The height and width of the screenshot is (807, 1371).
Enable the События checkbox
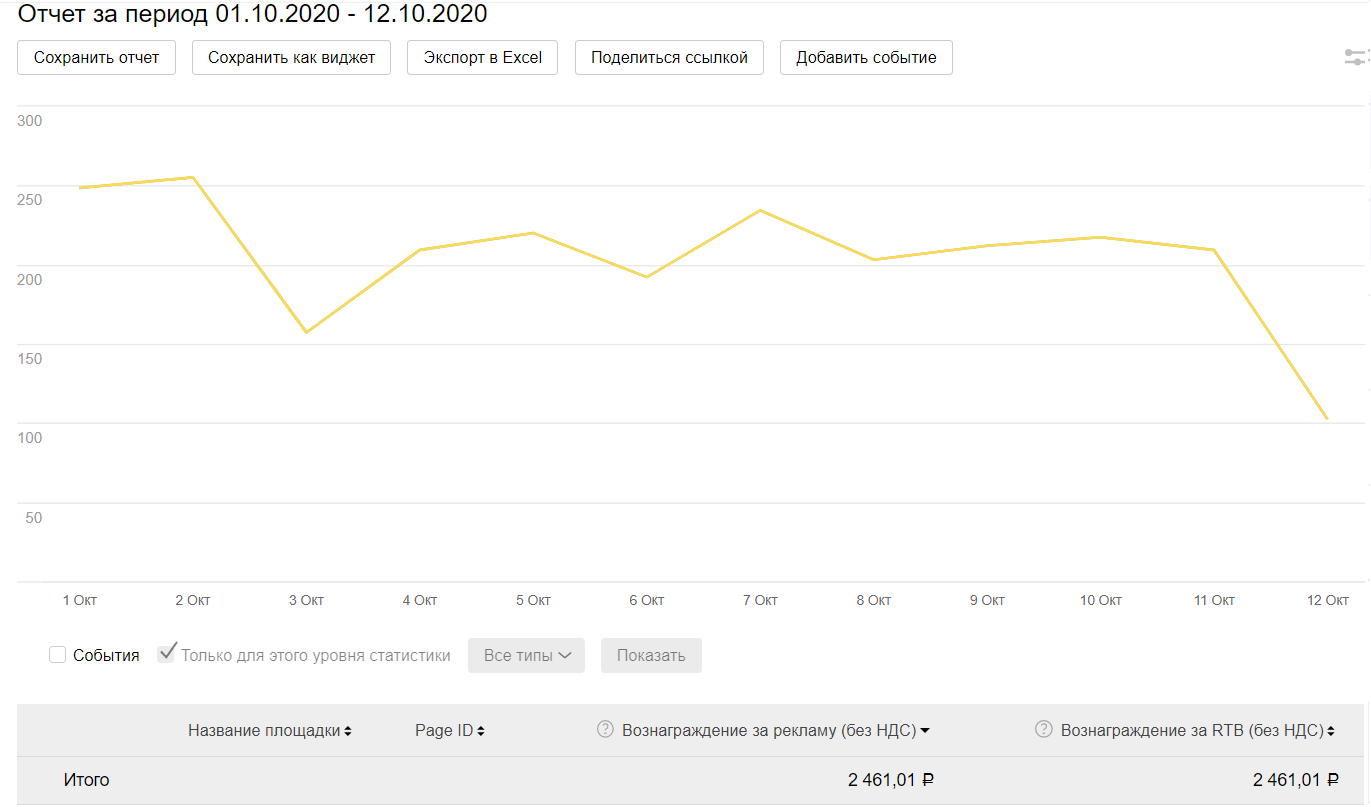coord(58,656)
